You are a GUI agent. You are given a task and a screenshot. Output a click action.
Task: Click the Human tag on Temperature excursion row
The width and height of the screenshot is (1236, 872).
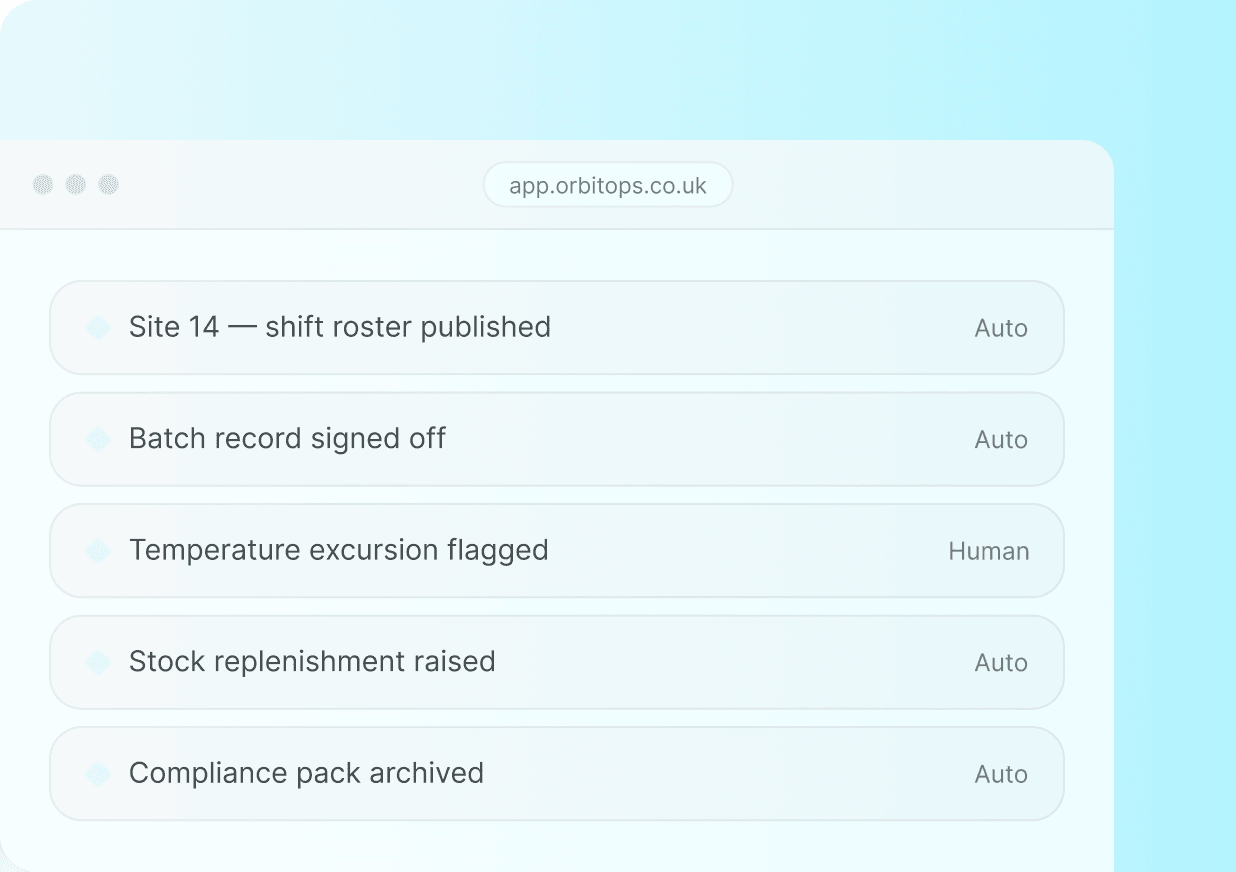988,552
